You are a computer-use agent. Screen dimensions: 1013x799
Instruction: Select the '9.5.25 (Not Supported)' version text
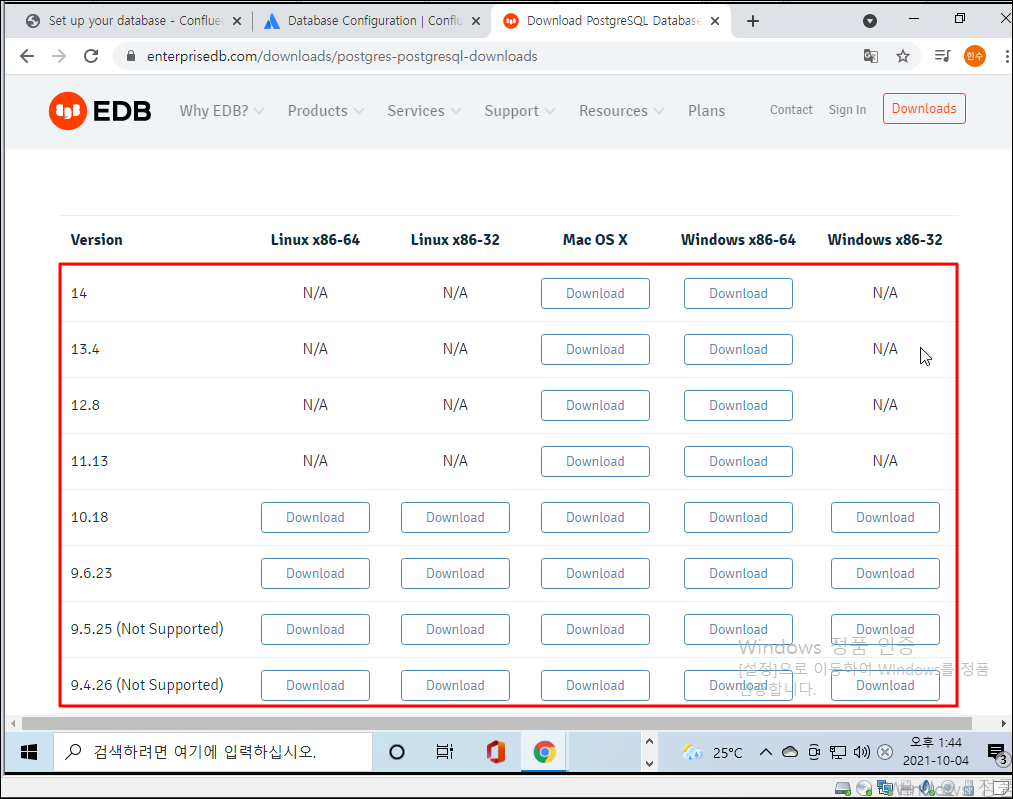pos(147,629)
